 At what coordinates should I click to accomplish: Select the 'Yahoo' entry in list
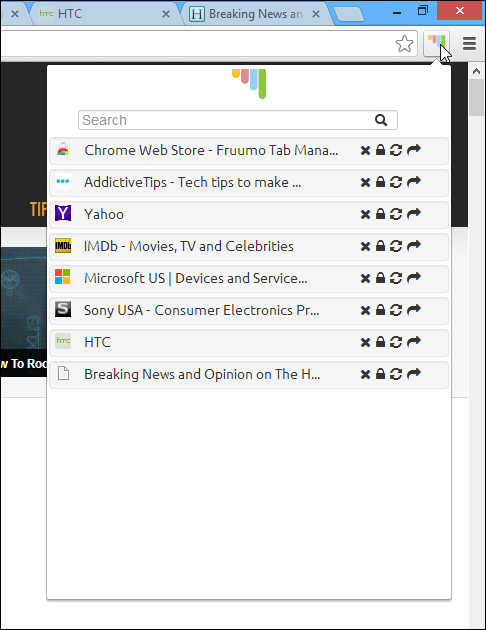[249, 215]
